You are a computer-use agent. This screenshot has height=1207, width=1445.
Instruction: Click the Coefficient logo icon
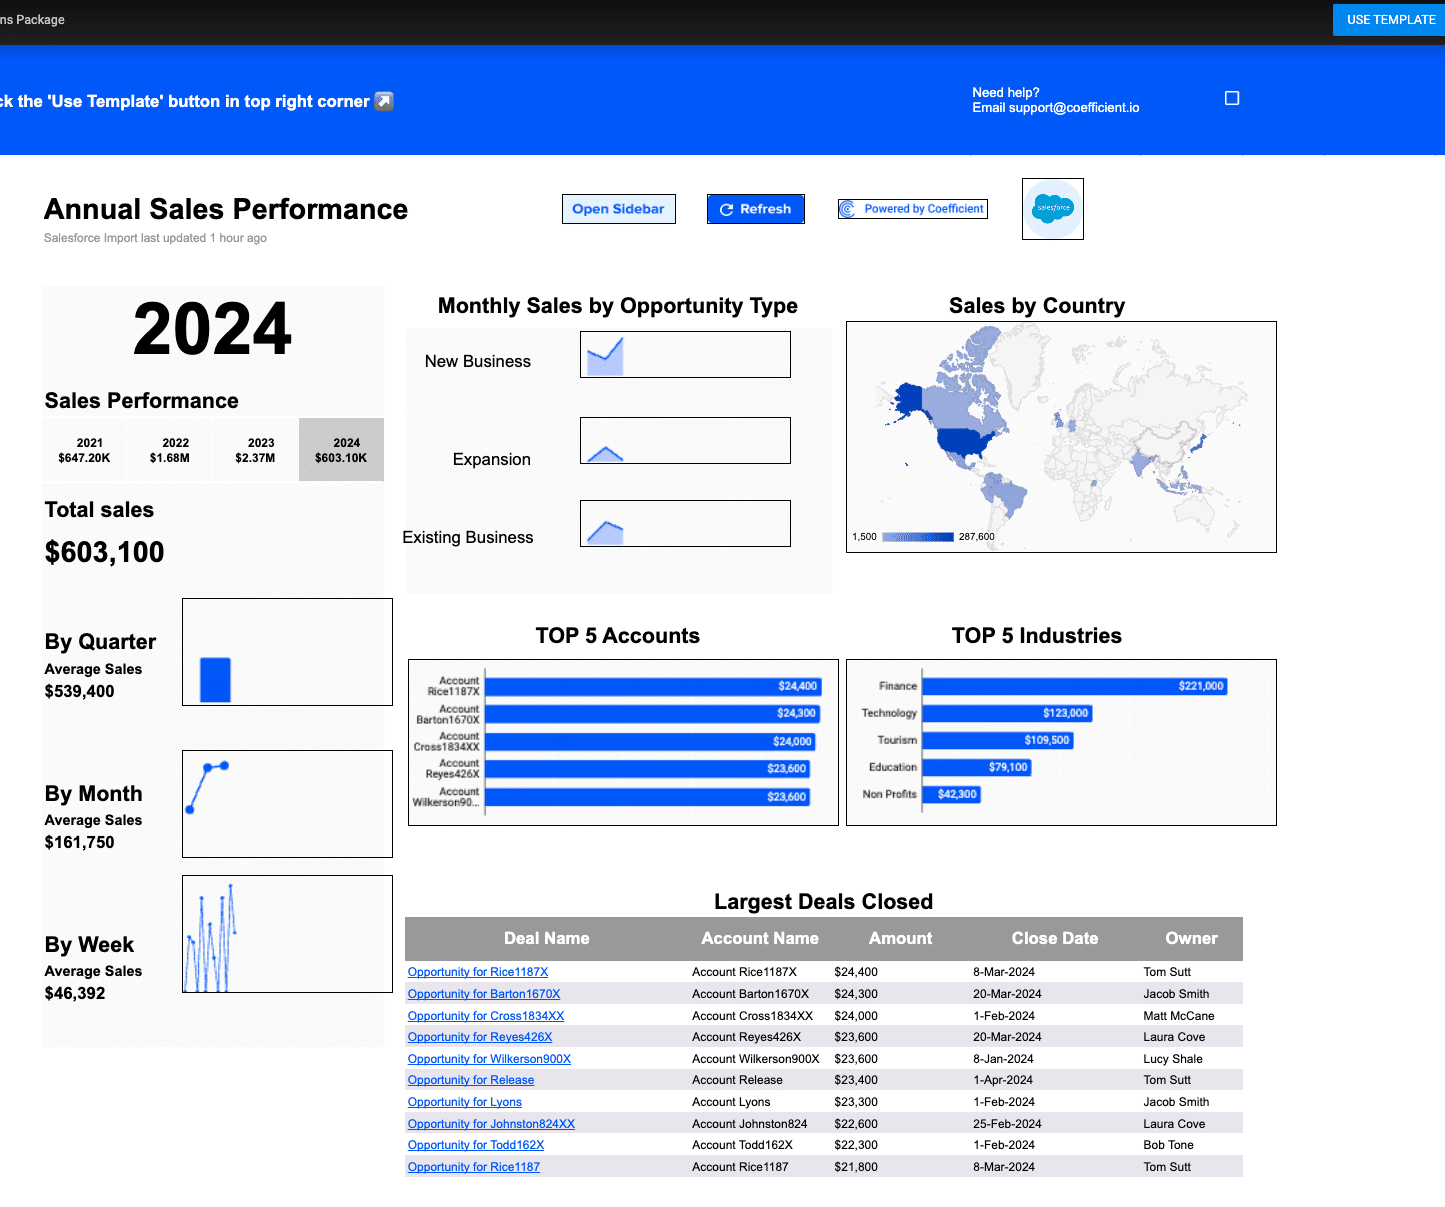click(848, 209)
